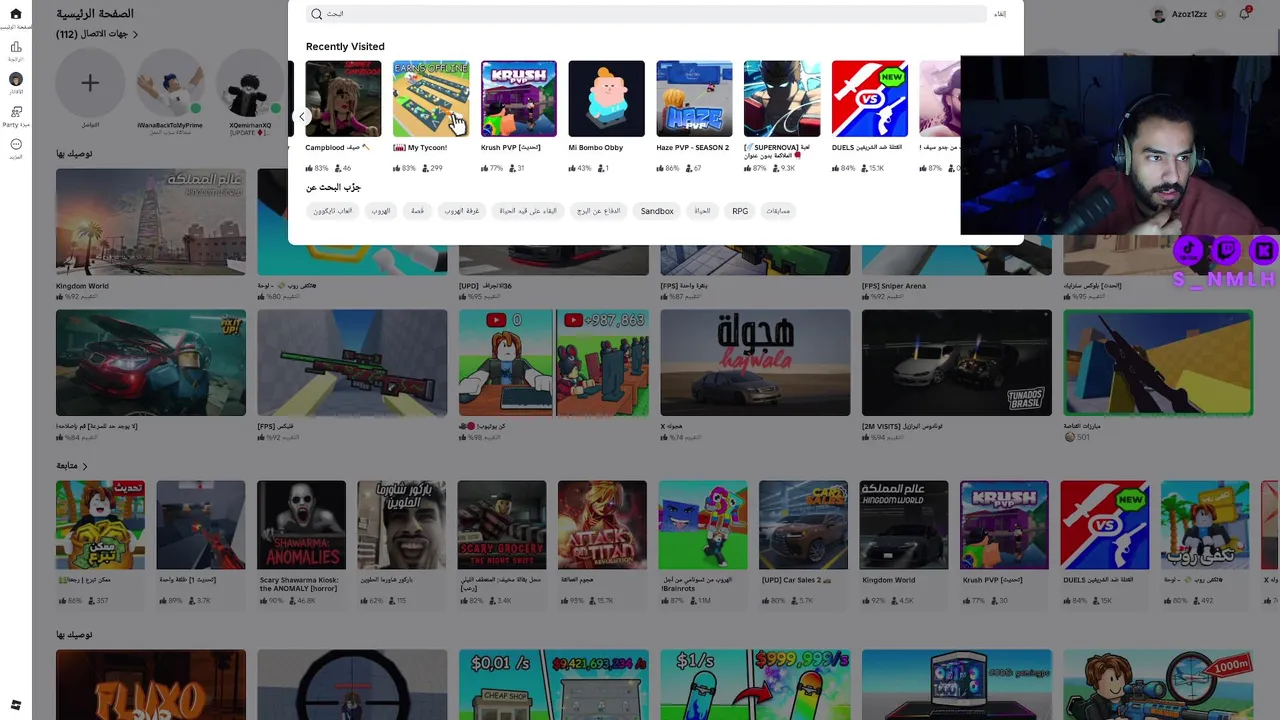The width and height of the screenshot is (1280, 720).
Task: Open the green-bordered sniper card
Action: coord(1158,362)
